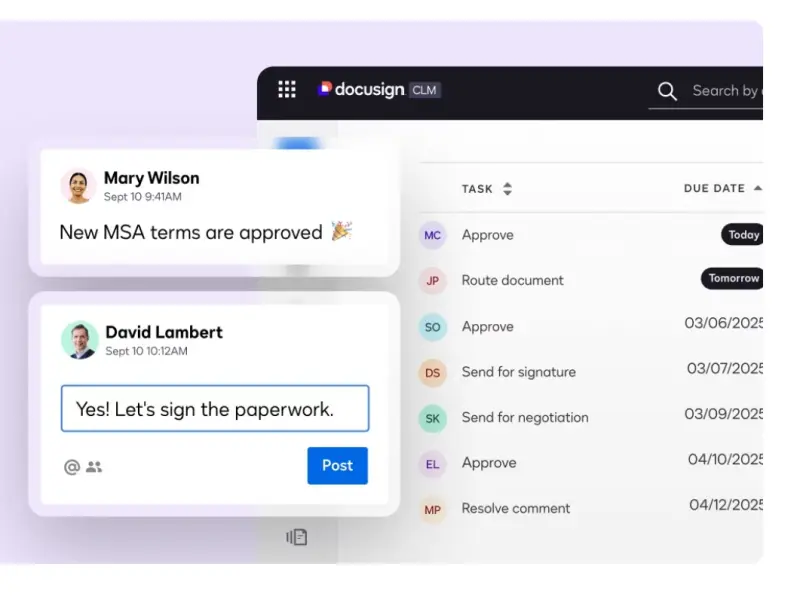Click the Docusign CLM logo

tap(378, 90)
